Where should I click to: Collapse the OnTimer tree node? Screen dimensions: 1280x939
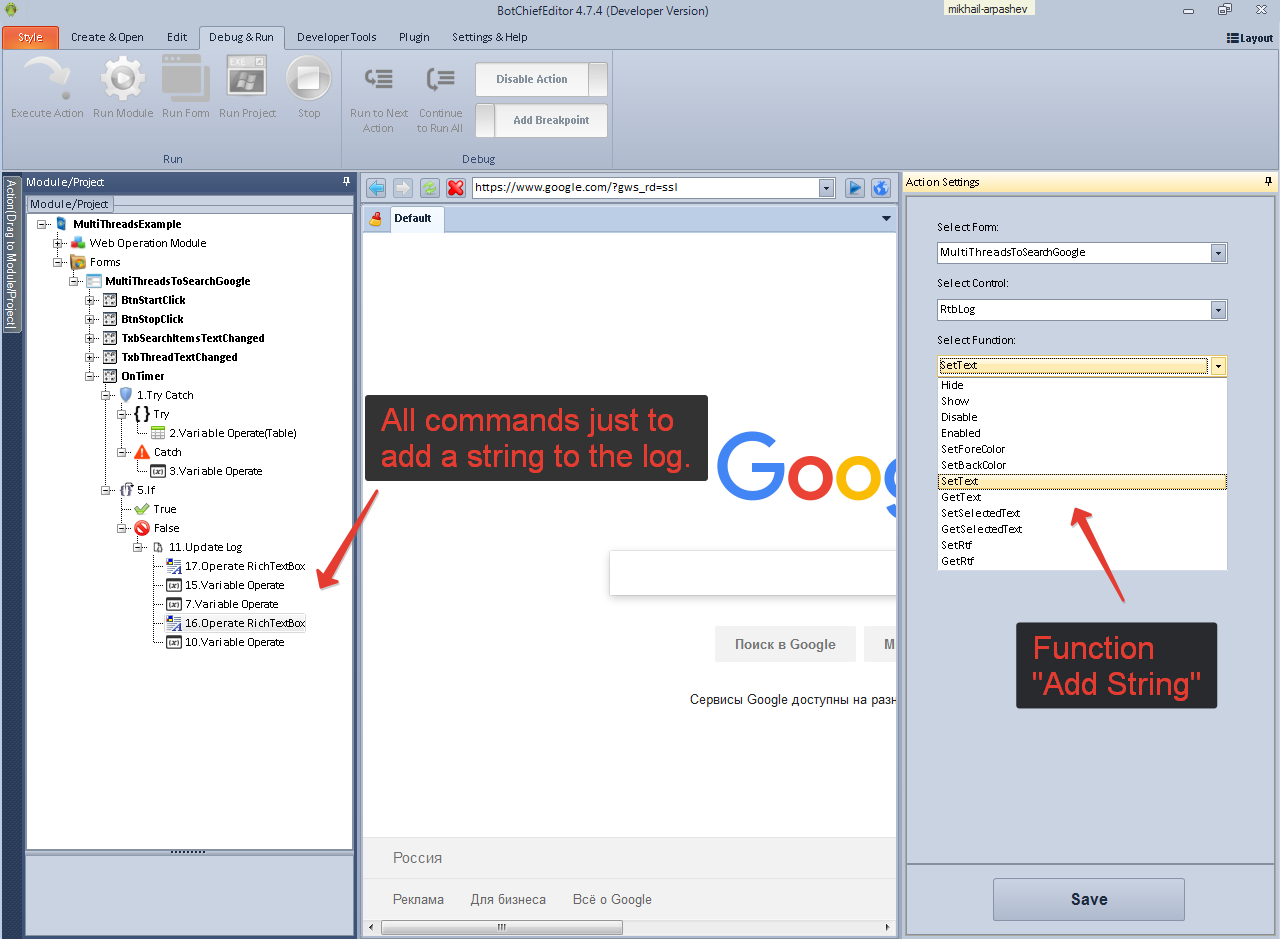point(91,376)
